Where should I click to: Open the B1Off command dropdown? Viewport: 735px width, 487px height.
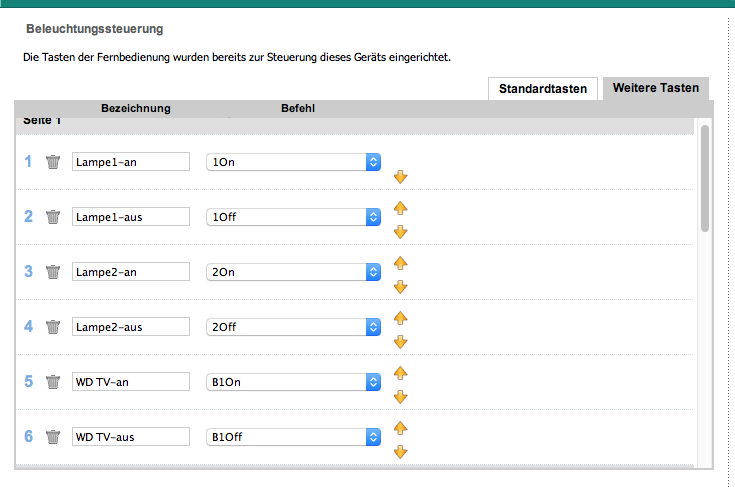[293, 437]
